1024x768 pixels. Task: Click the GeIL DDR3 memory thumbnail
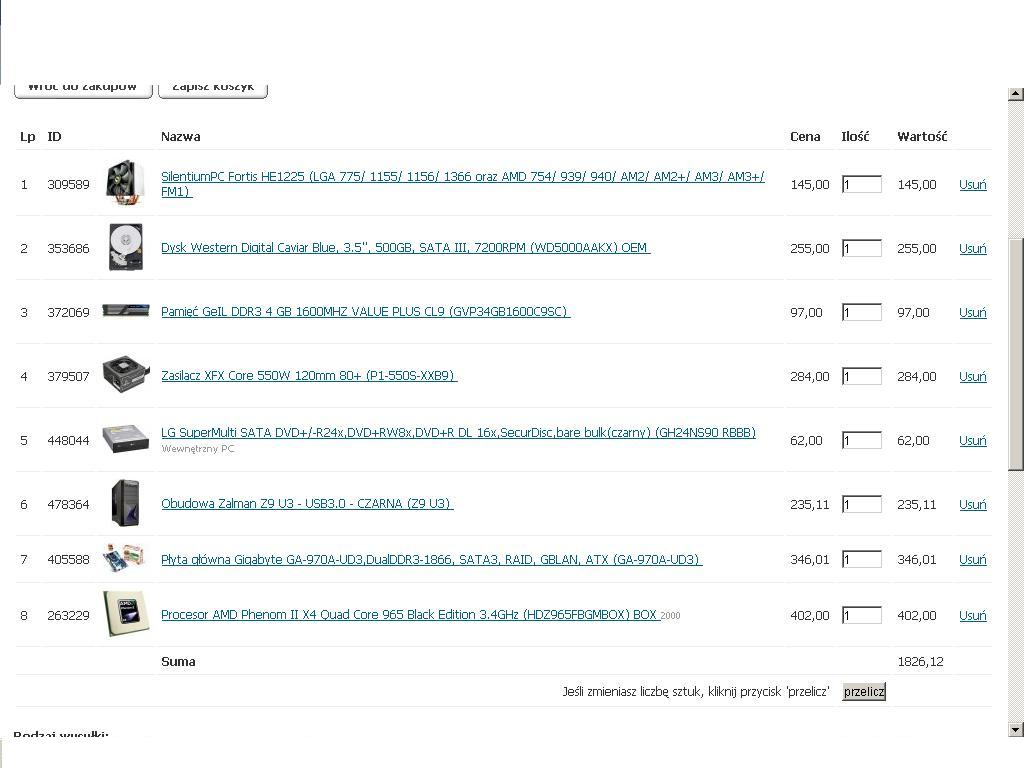point(125,310)
